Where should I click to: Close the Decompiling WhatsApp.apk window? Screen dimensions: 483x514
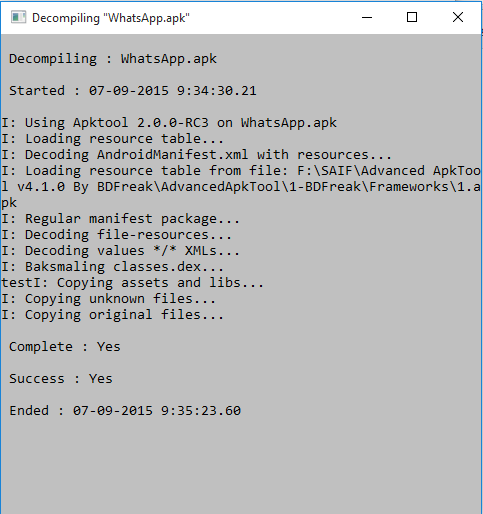pos(458,17)
